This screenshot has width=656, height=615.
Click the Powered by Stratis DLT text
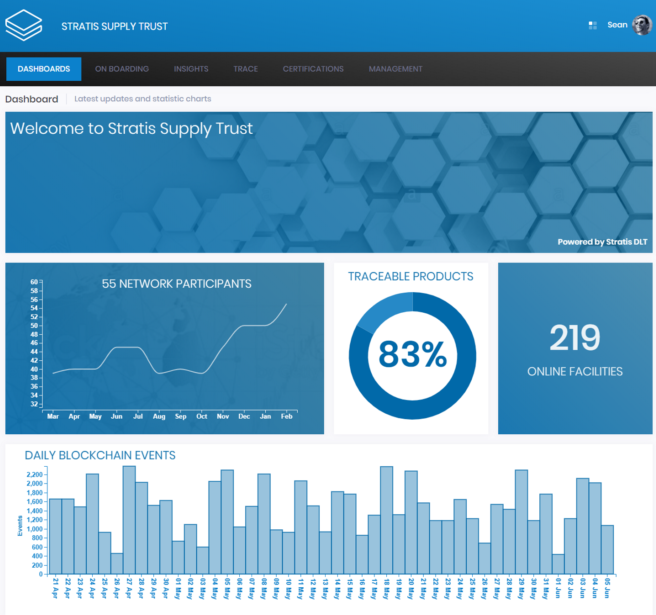(x=603, y=242)
